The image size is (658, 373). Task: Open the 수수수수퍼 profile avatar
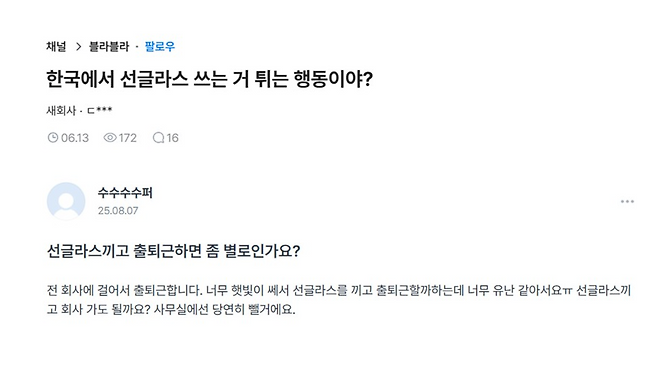tap(66, 201)
